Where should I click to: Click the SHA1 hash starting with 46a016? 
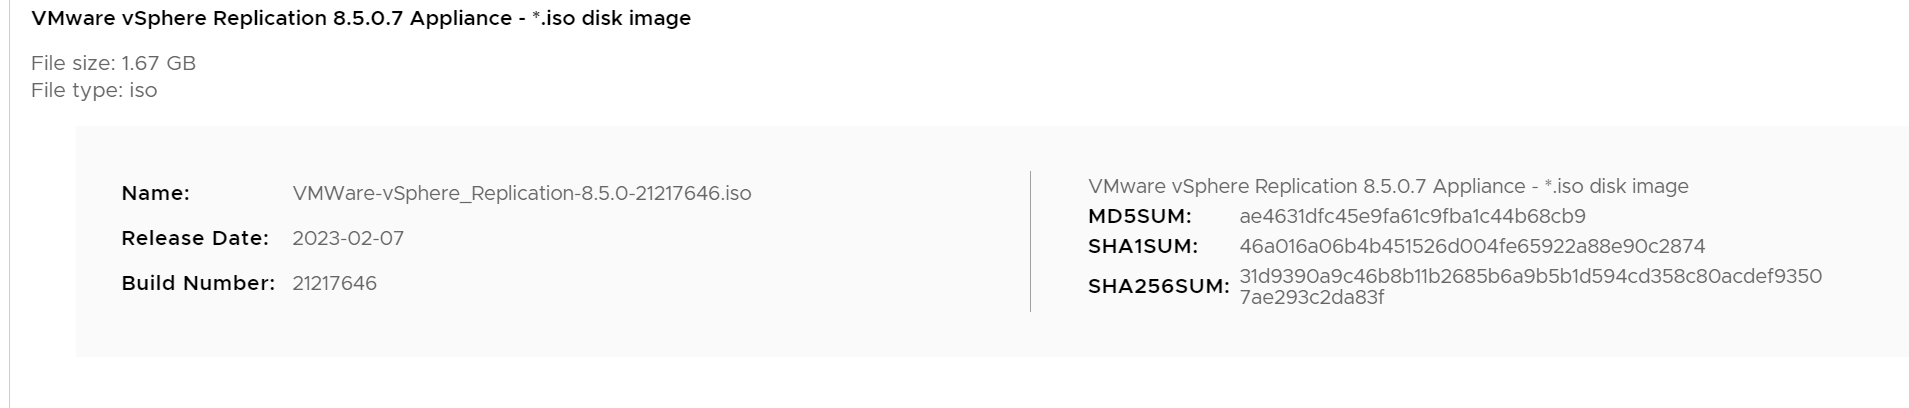coord(1472,247)
